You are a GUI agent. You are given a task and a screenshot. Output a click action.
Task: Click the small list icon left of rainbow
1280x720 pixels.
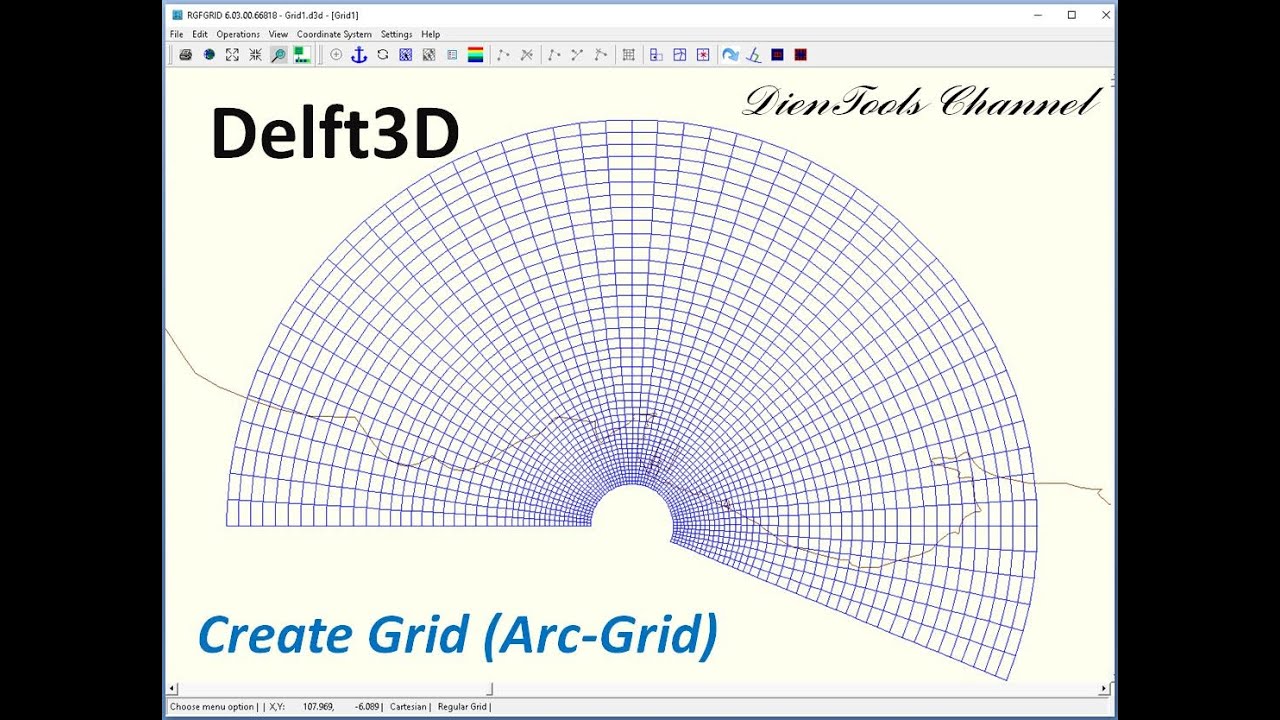point(452,55)
